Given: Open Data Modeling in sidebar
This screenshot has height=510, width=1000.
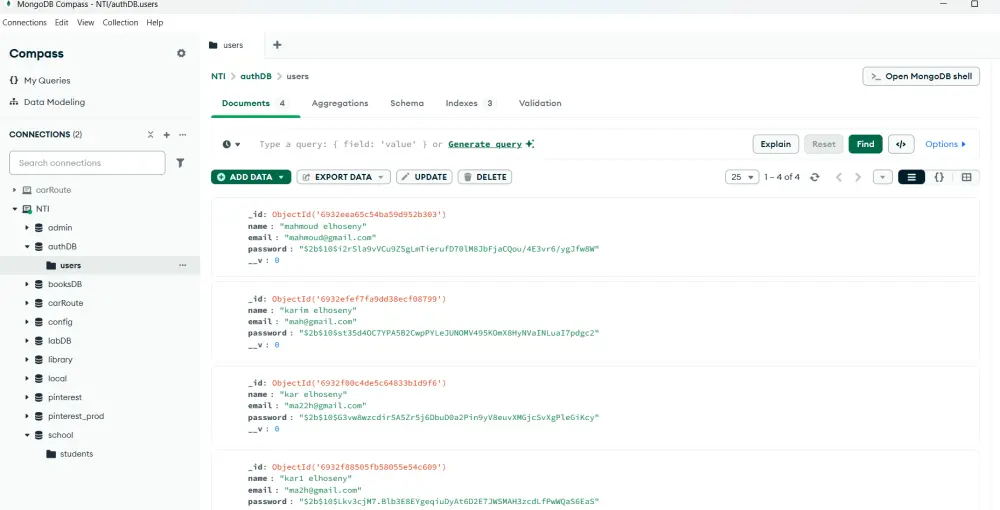Looking at the screenshot, I should click(x=47, y=102).
